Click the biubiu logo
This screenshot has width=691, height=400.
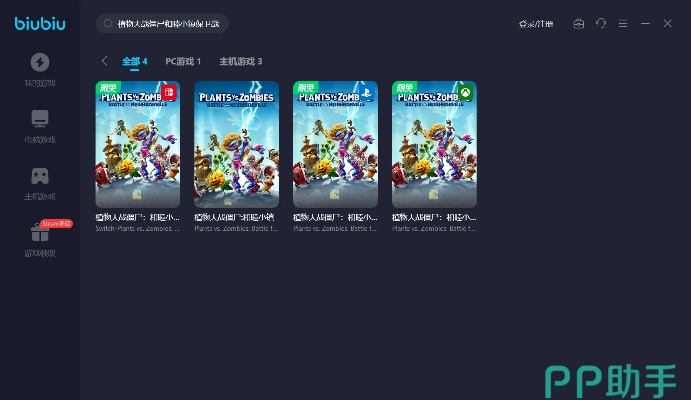pos(39,22)
